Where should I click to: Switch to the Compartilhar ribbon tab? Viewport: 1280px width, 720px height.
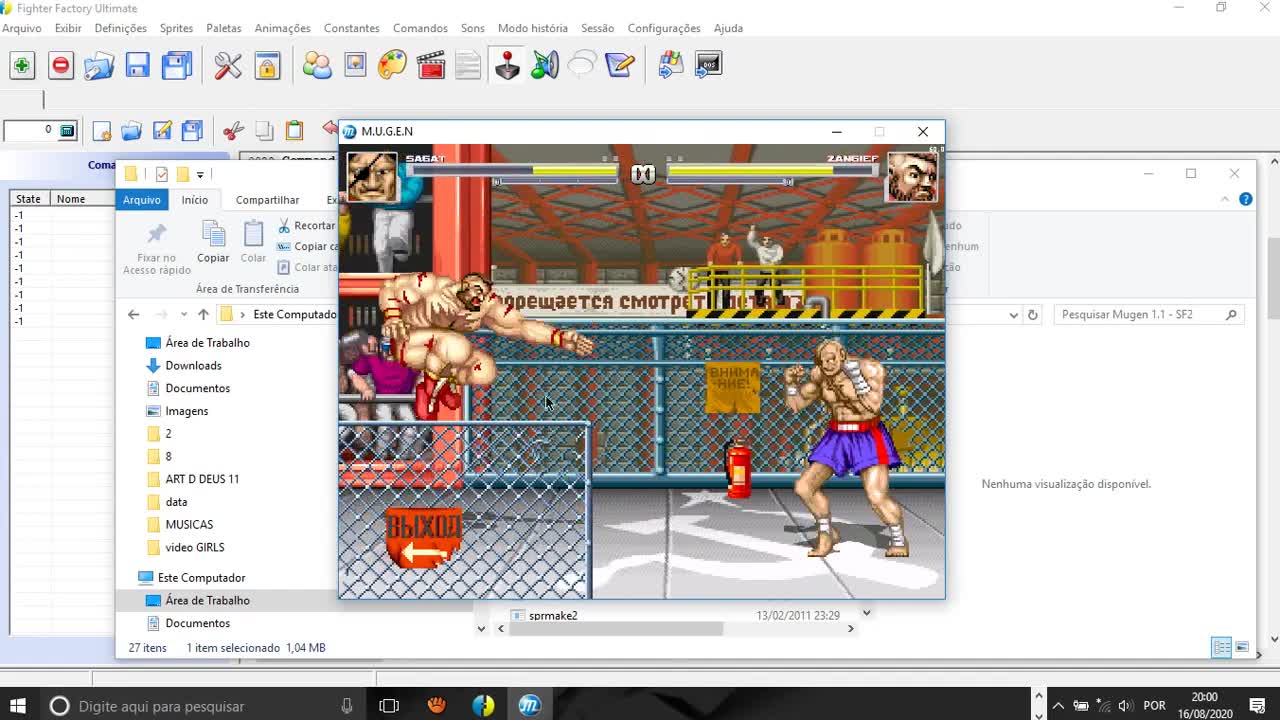[267, 200]
